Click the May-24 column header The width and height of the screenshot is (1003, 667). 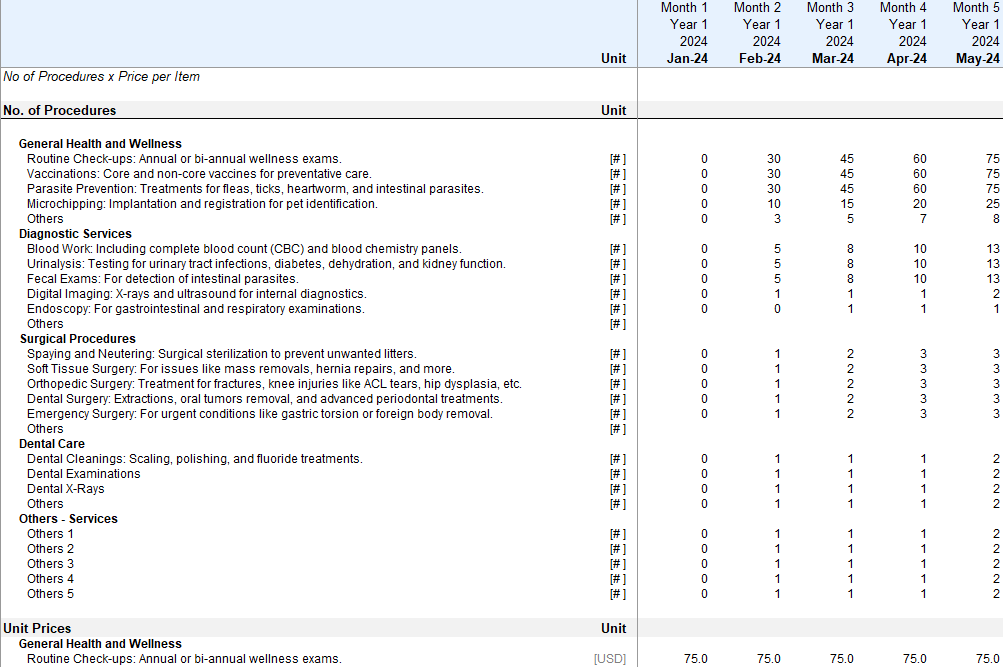click(x=978, y=59)
